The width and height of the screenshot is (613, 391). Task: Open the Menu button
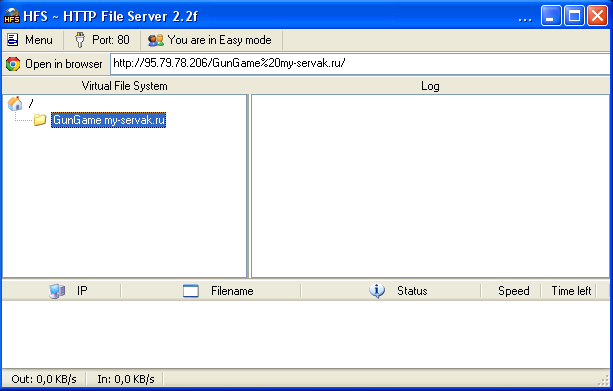pyautogui.click(x=30, y=40)
